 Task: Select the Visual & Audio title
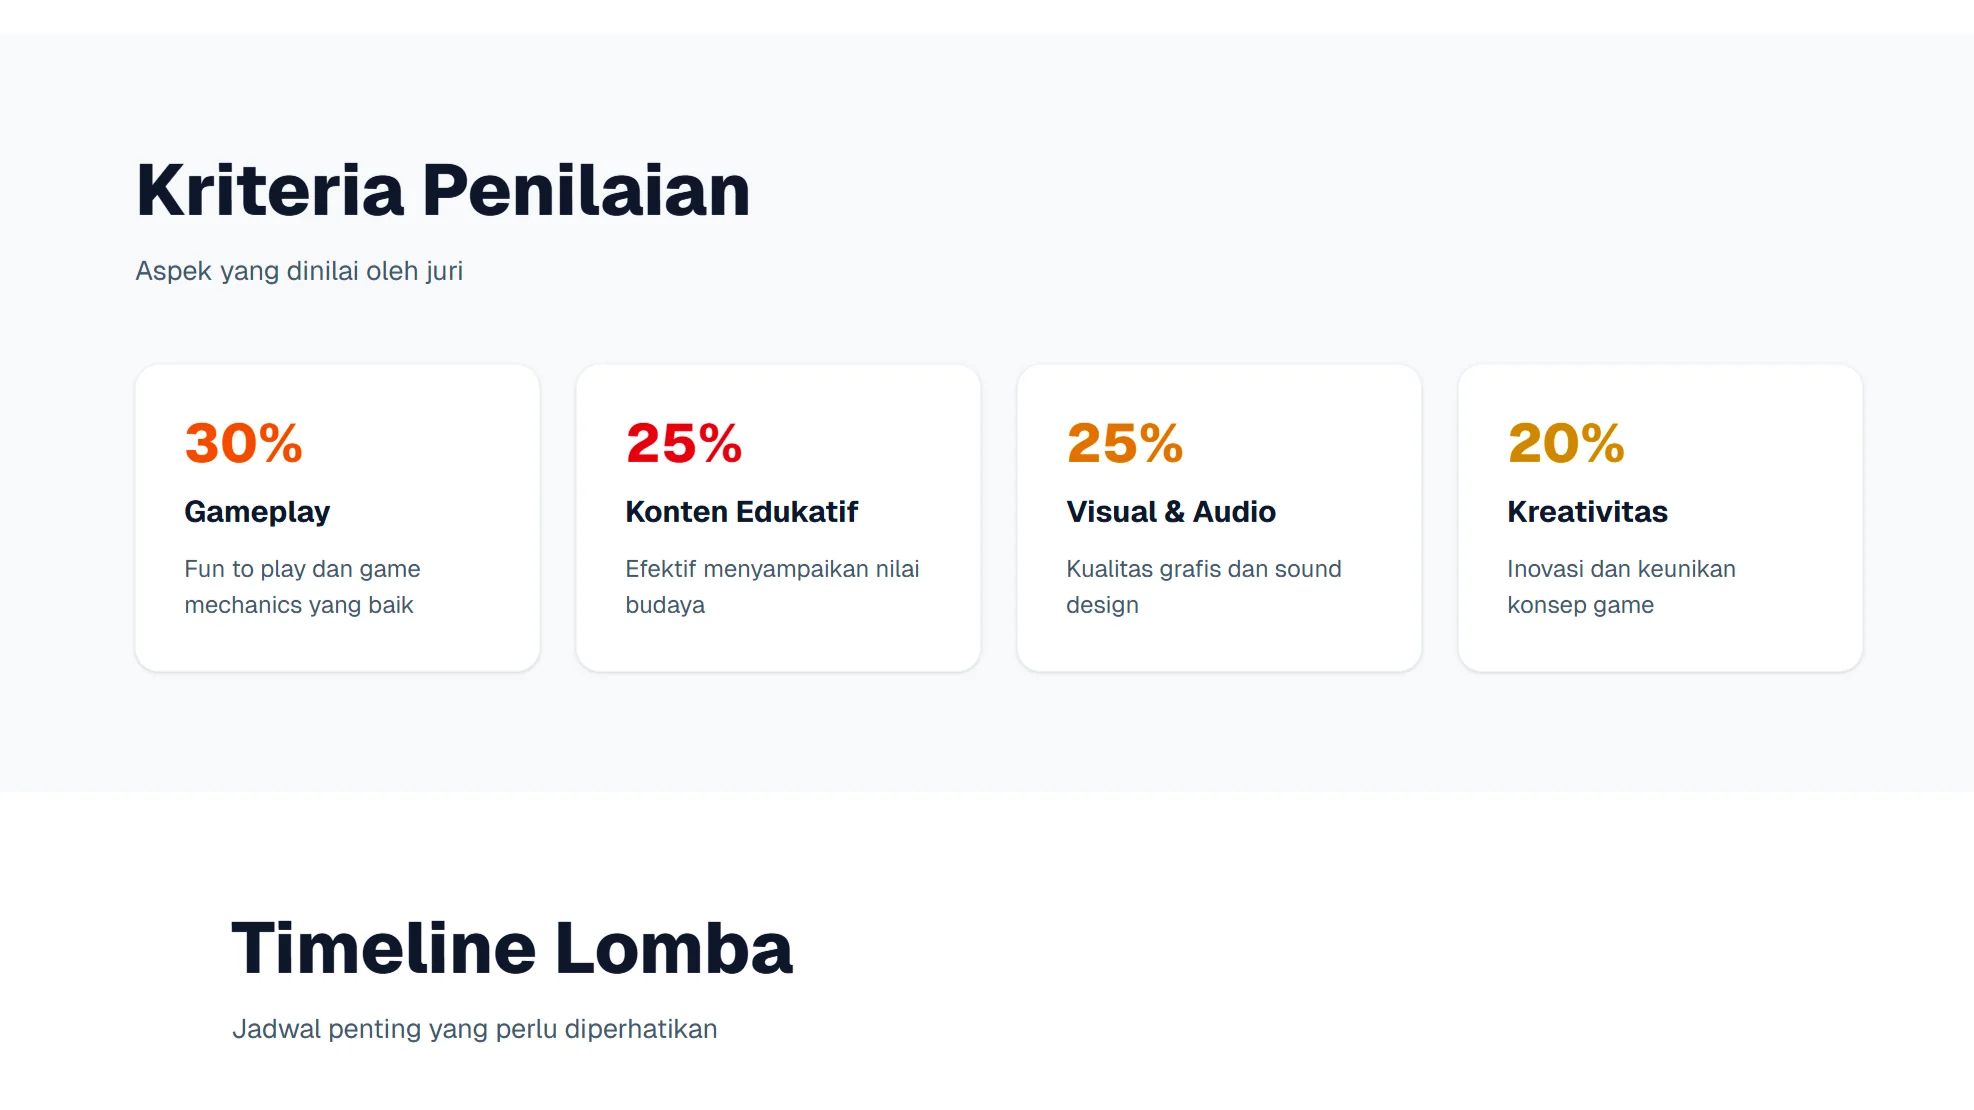point(1171,512)
